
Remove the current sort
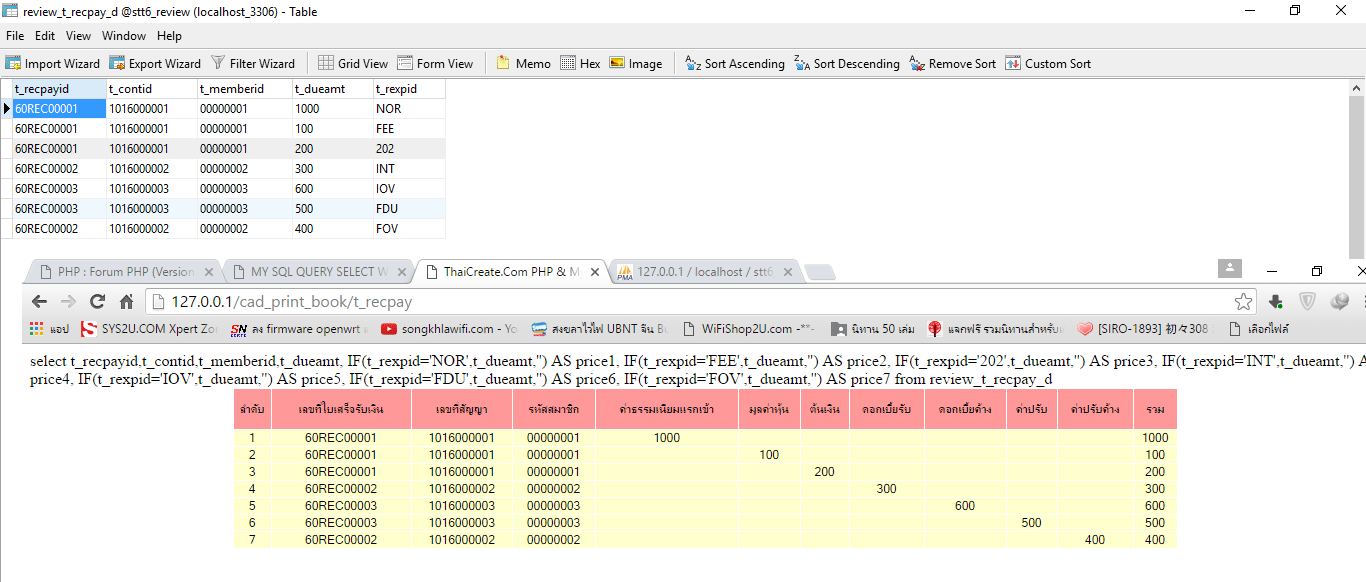pyautogui.click(x=952, y=63)
